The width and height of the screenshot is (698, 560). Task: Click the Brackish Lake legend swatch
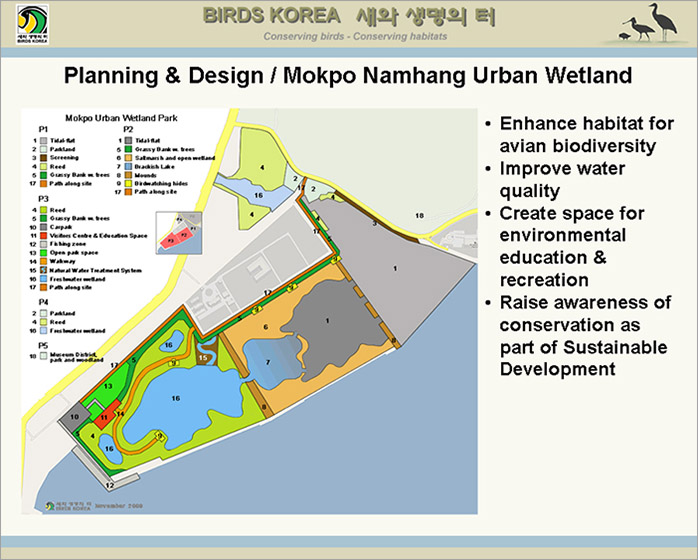(x=129, y=166)
